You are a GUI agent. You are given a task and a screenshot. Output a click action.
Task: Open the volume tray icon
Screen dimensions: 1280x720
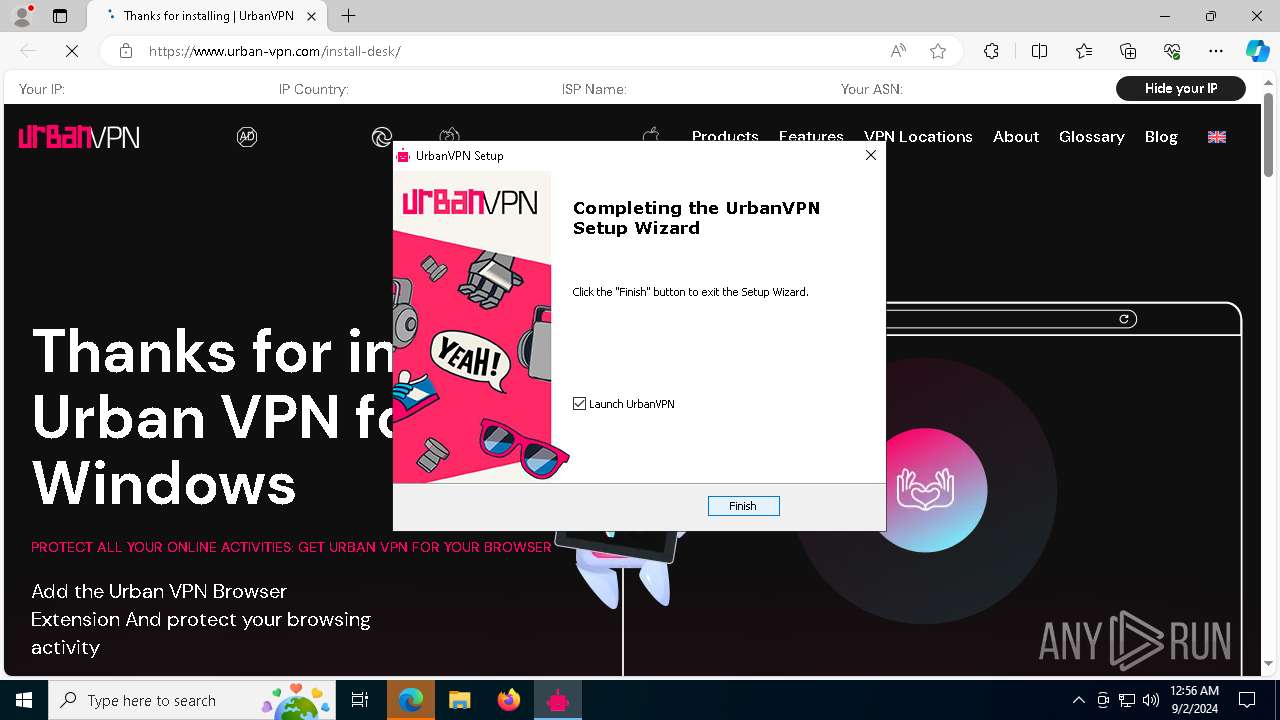point(1150,700)
